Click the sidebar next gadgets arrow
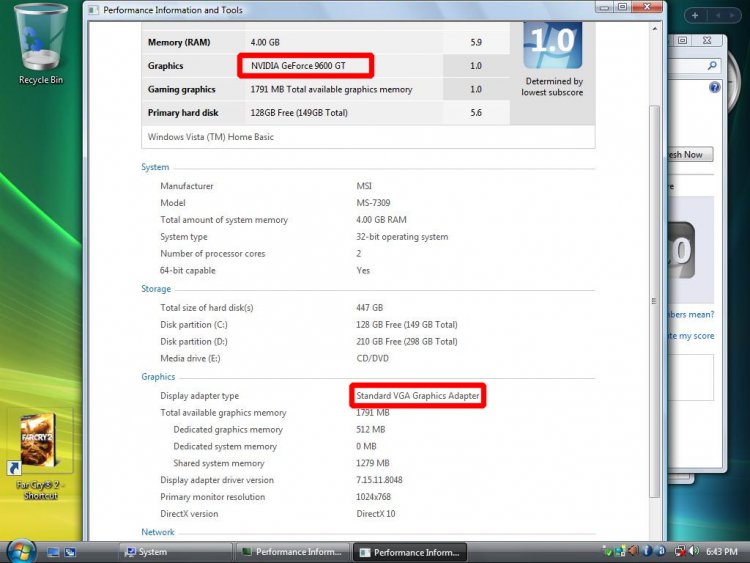The image size is (750, 563). 732,15
